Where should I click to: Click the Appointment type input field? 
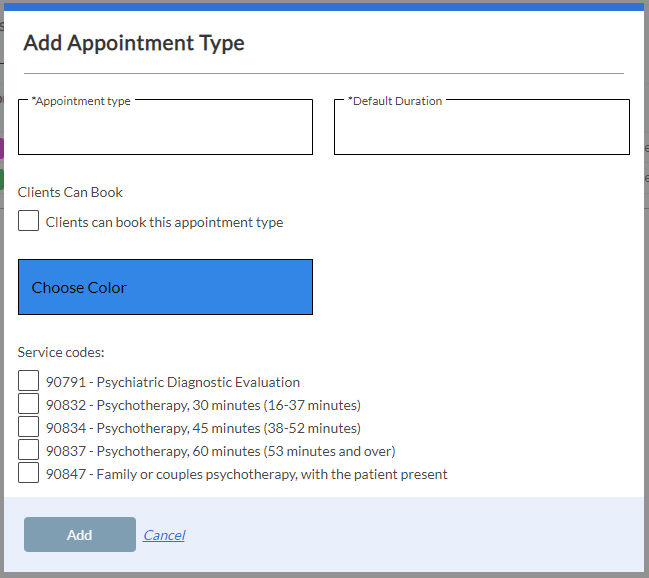165,129
